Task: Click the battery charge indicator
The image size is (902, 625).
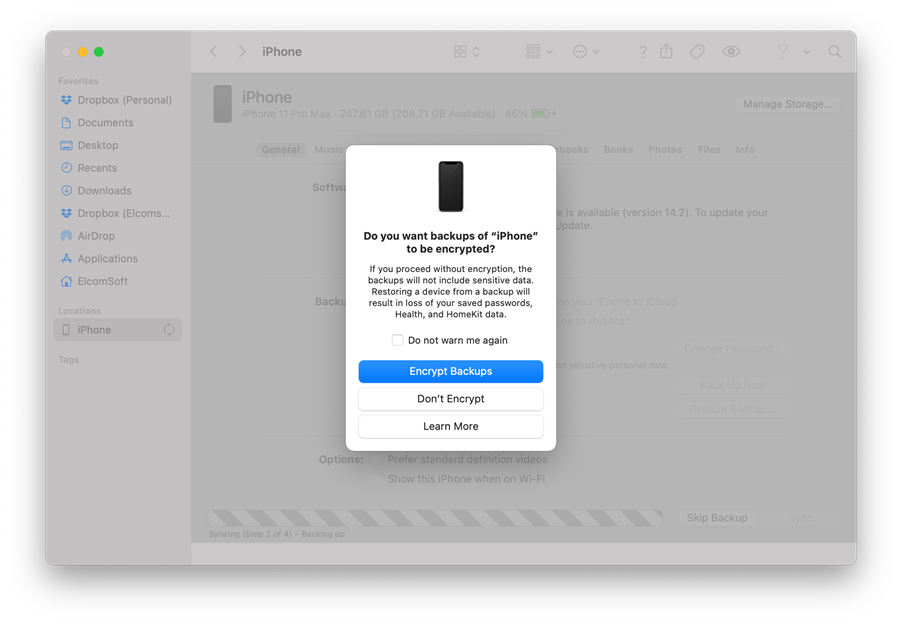Action: click(x=543, y=113)
